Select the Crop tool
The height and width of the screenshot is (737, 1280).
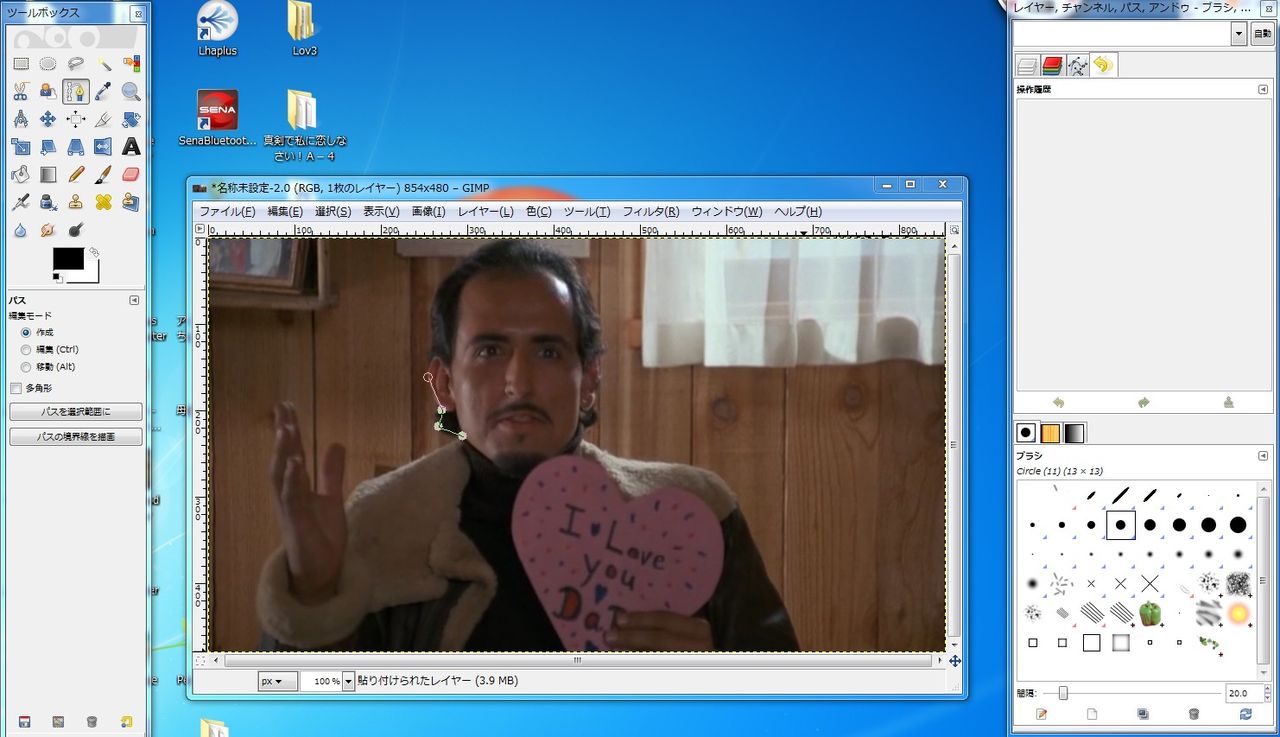pyautogui.click(x=103, y=119)
